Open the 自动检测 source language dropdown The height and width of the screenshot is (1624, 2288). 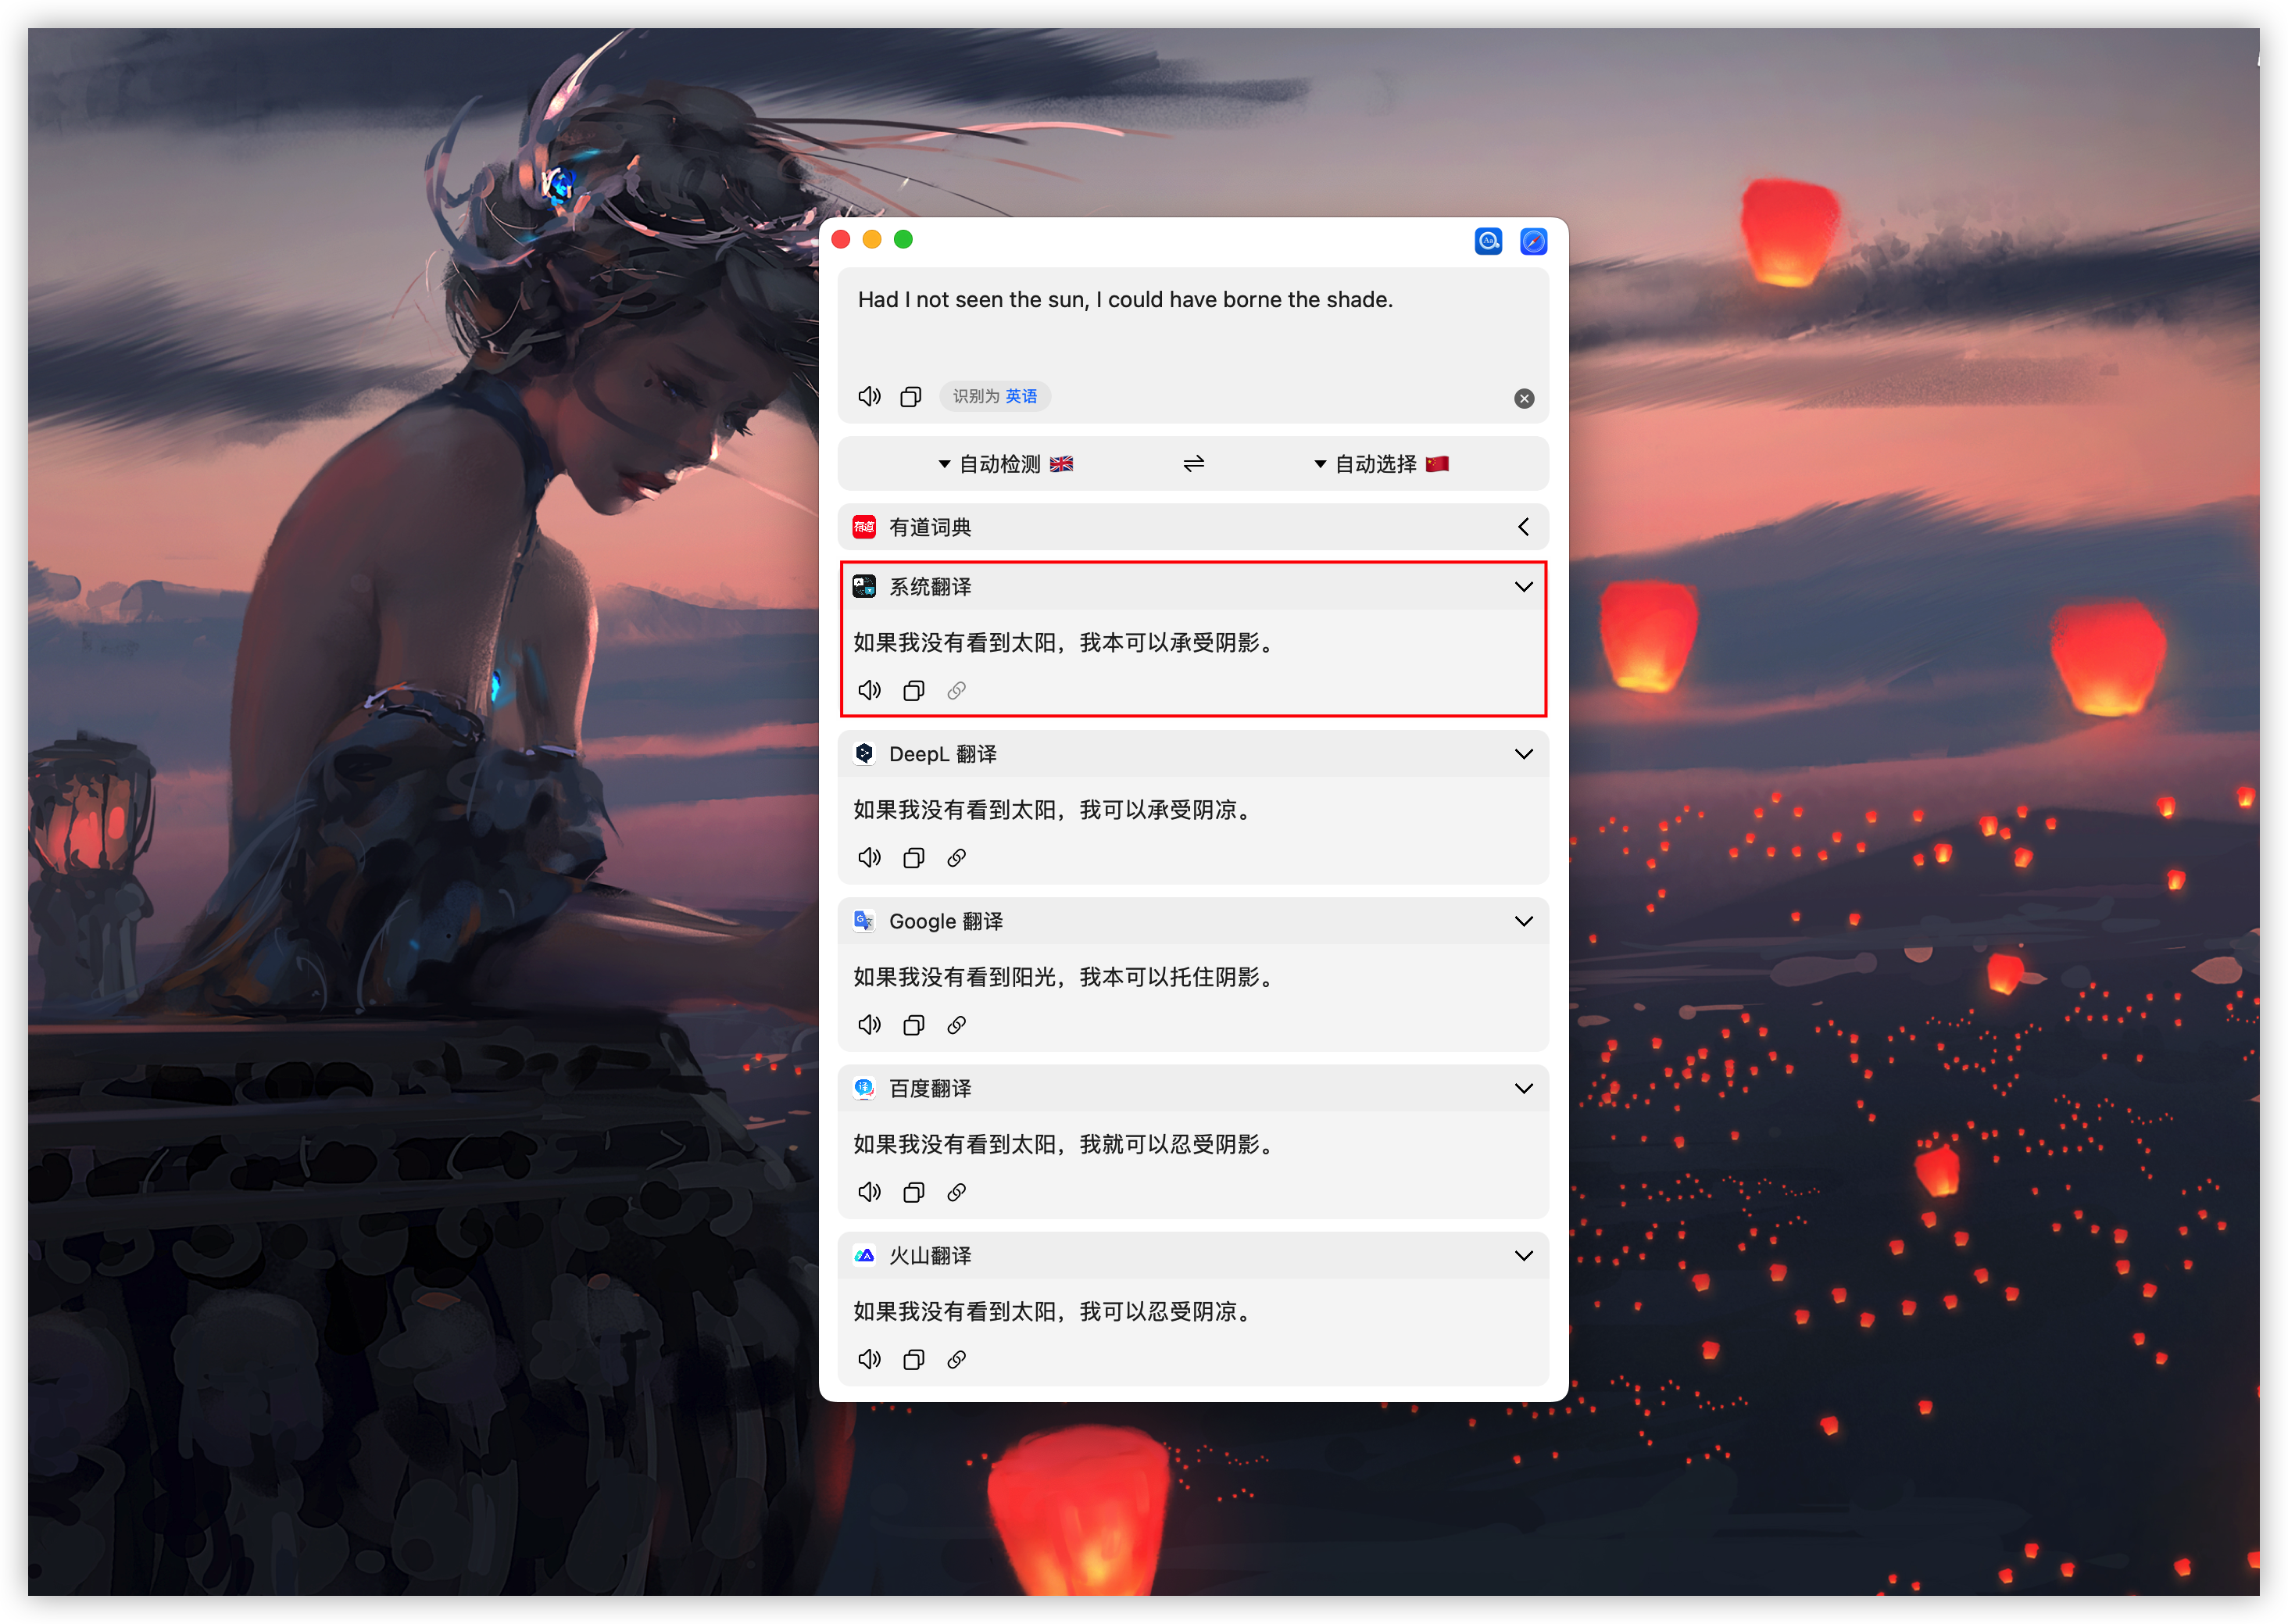click(x=1004, y=464)
